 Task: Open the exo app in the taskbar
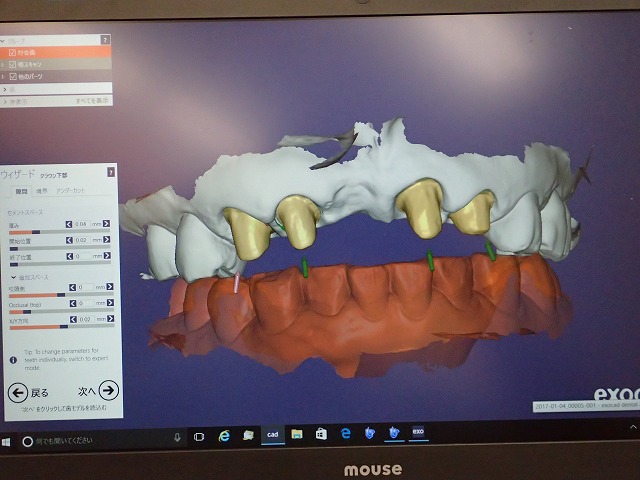tap(419, 434)
